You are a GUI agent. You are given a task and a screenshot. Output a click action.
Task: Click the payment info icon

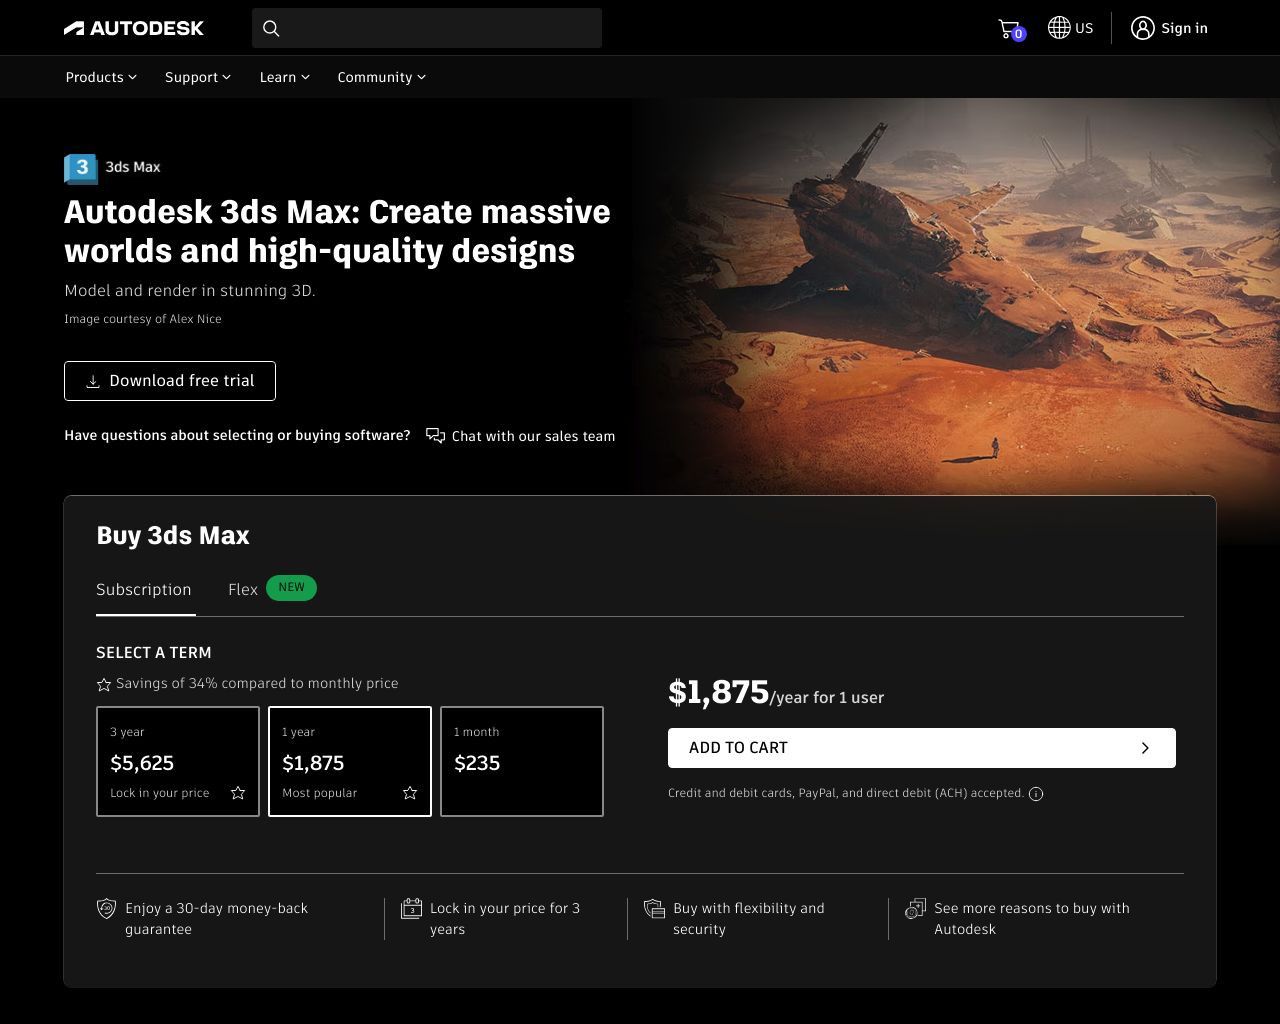pos(1036,794)
